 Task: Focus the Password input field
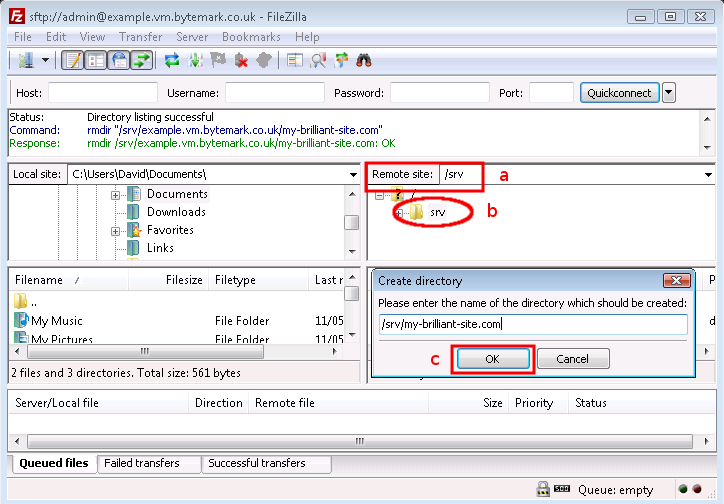(440, 93)
